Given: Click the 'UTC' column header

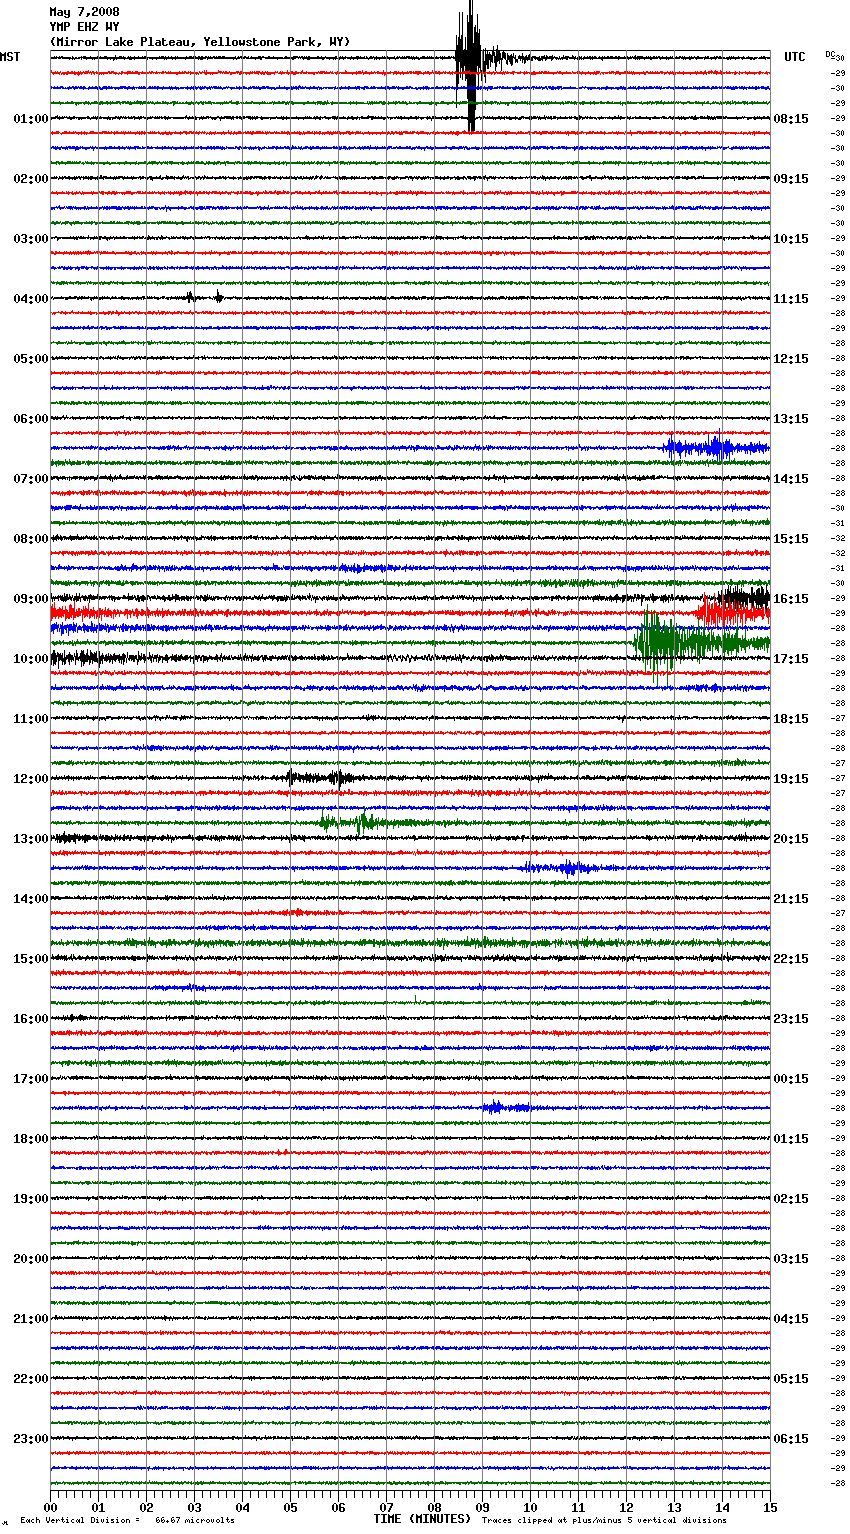Looking at the screenshot, I should point(795,57).
